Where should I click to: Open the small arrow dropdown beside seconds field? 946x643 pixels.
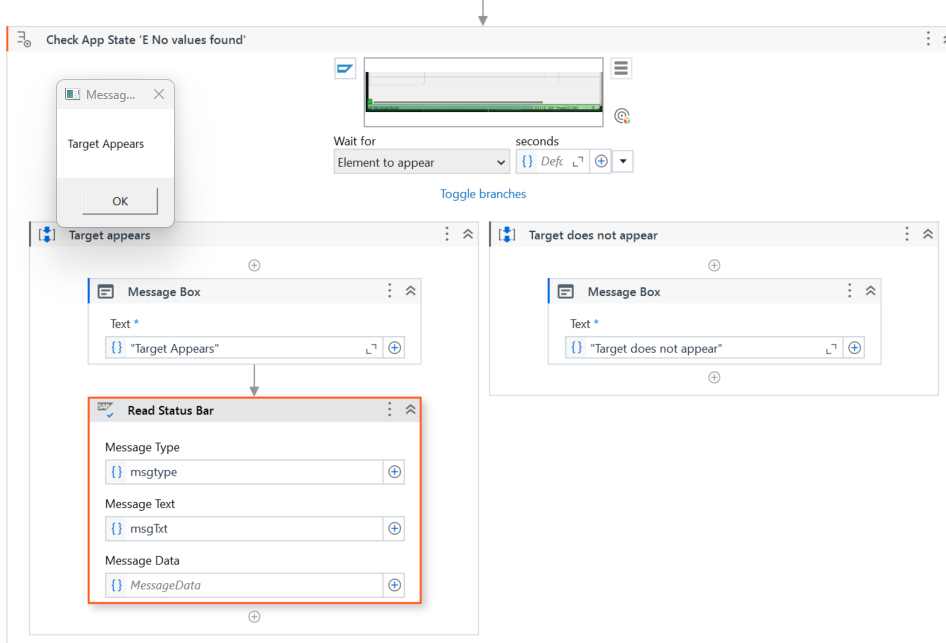pyautogui.click(x=623, y=161)
